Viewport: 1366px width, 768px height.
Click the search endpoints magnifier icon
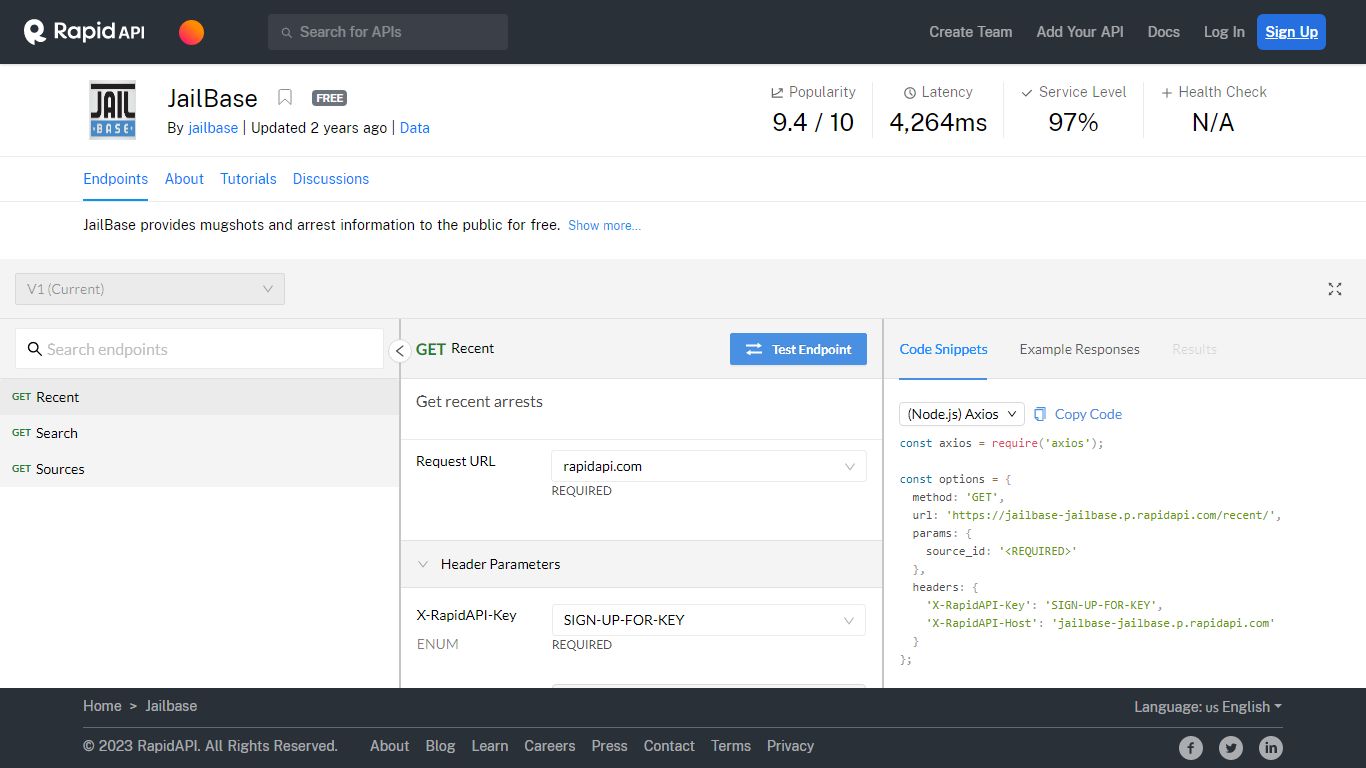coord(34,349)
